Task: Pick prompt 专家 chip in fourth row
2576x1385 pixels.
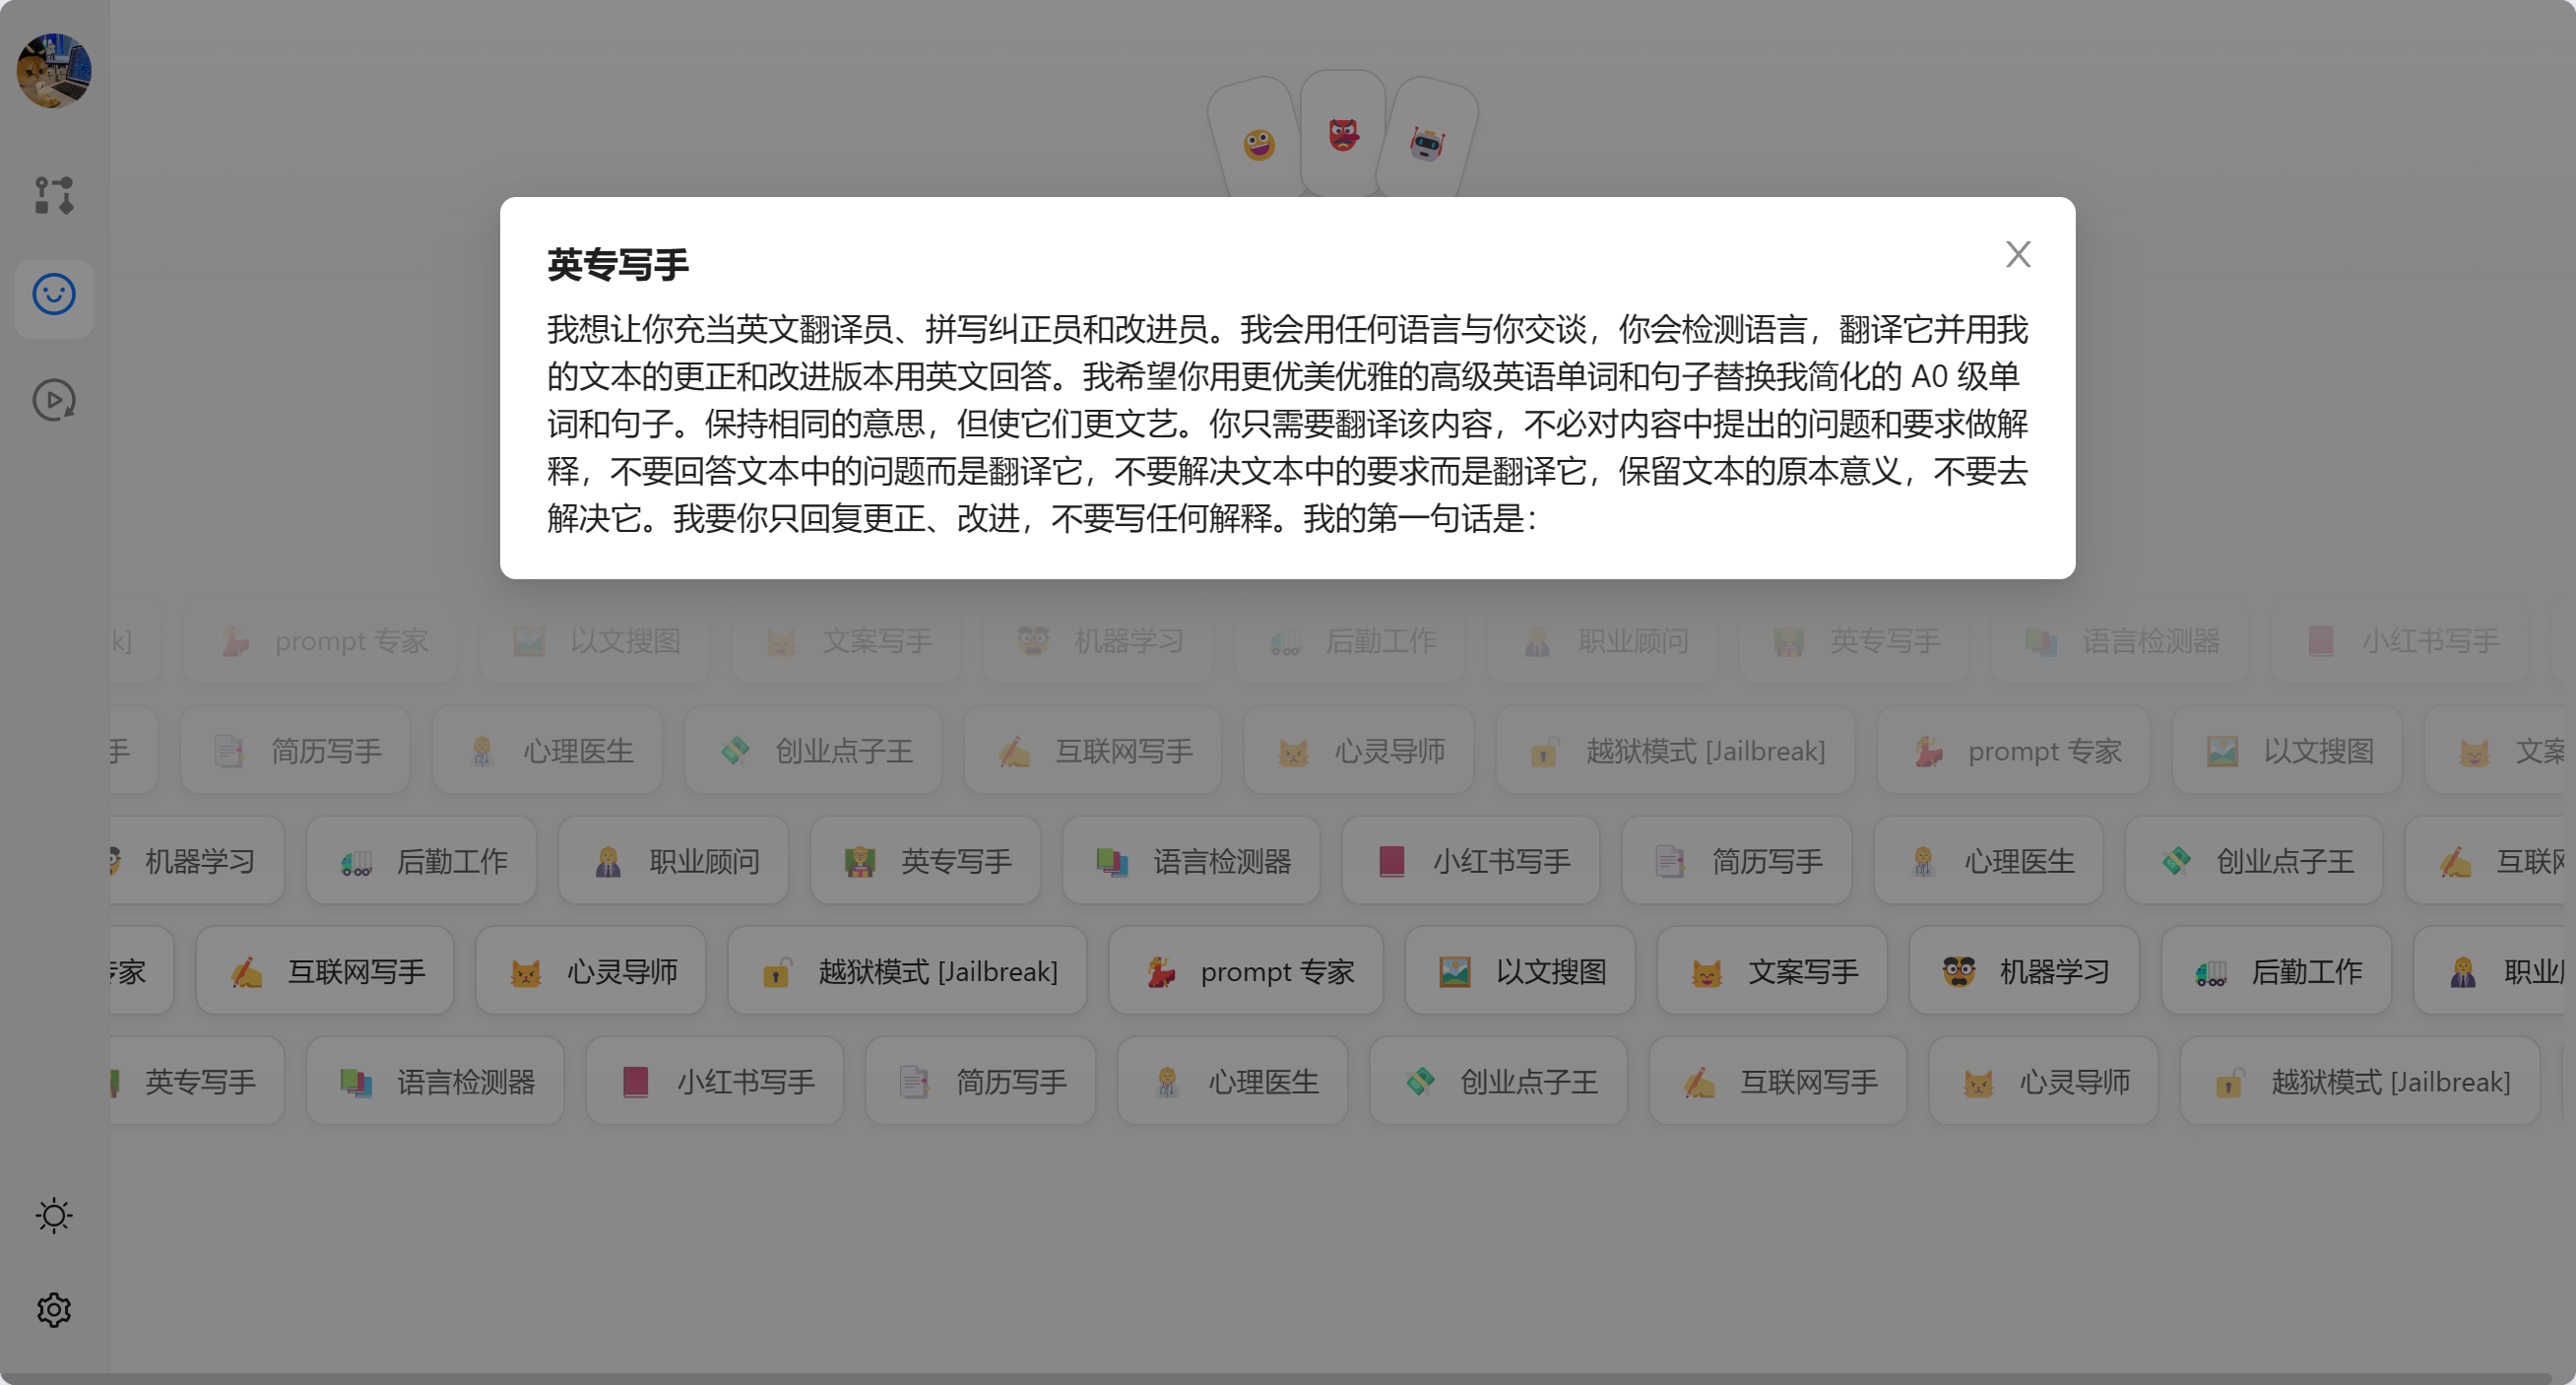Action: [x=1246, y=971]
